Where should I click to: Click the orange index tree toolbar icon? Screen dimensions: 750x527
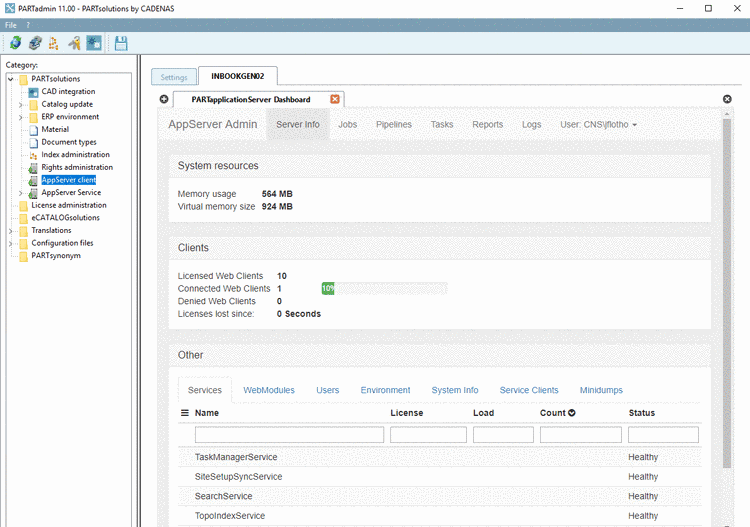[54, 43]
